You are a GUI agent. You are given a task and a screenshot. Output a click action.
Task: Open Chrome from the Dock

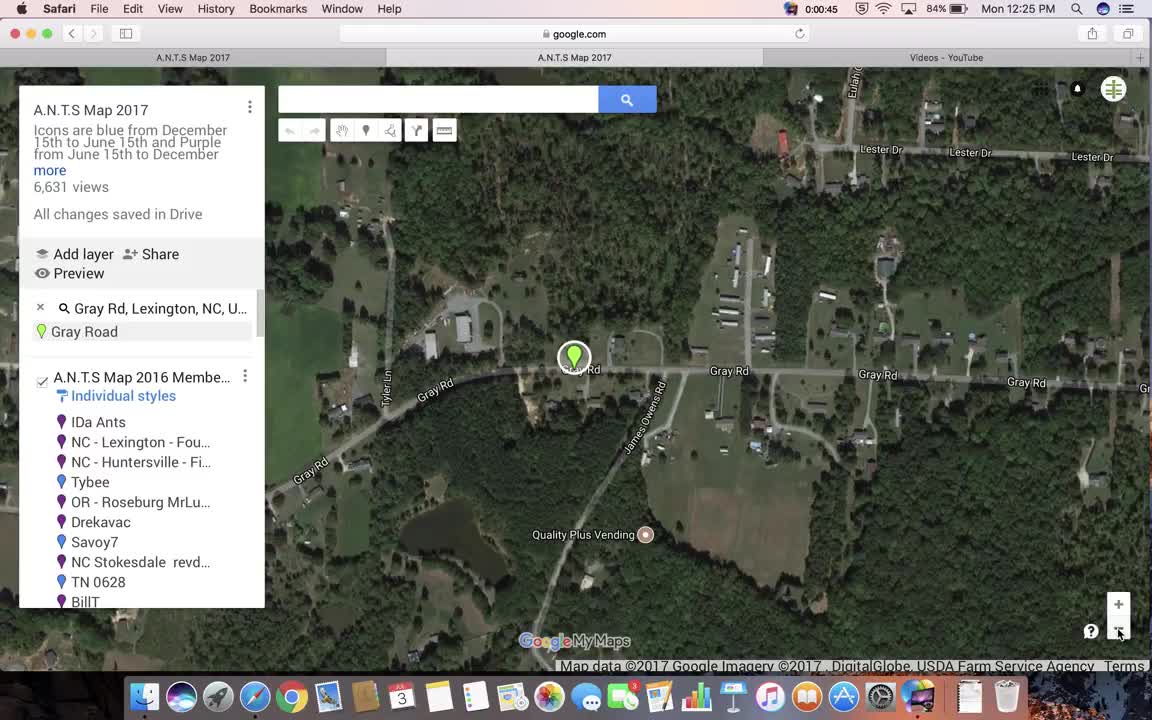click(292, 696)
